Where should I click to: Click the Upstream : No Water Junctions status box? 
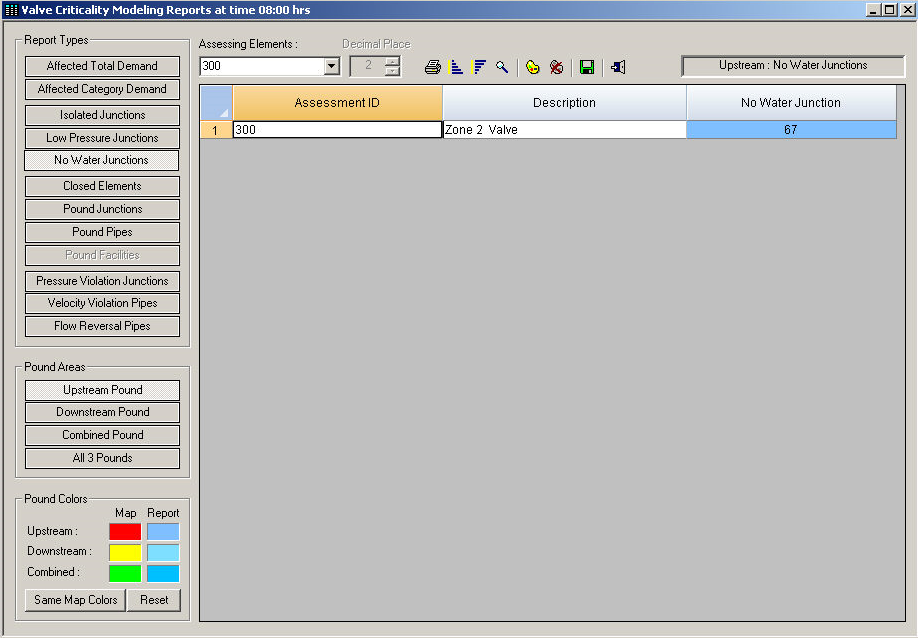[793, 66]
